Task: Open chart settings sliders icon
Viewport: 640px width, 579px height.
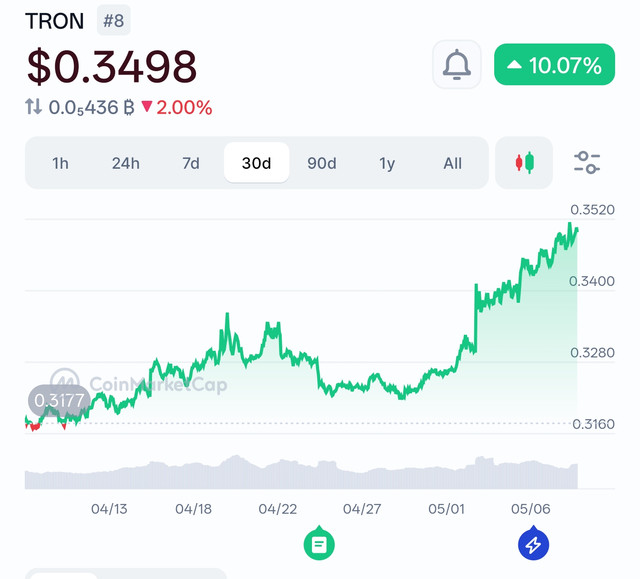Action: point(587,162)
